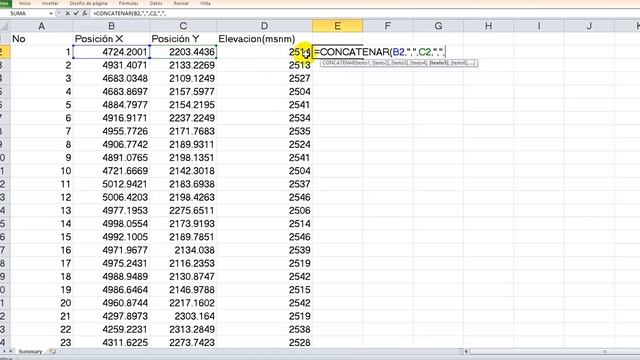Select cell with value 2142.3018

click(183, 171)
